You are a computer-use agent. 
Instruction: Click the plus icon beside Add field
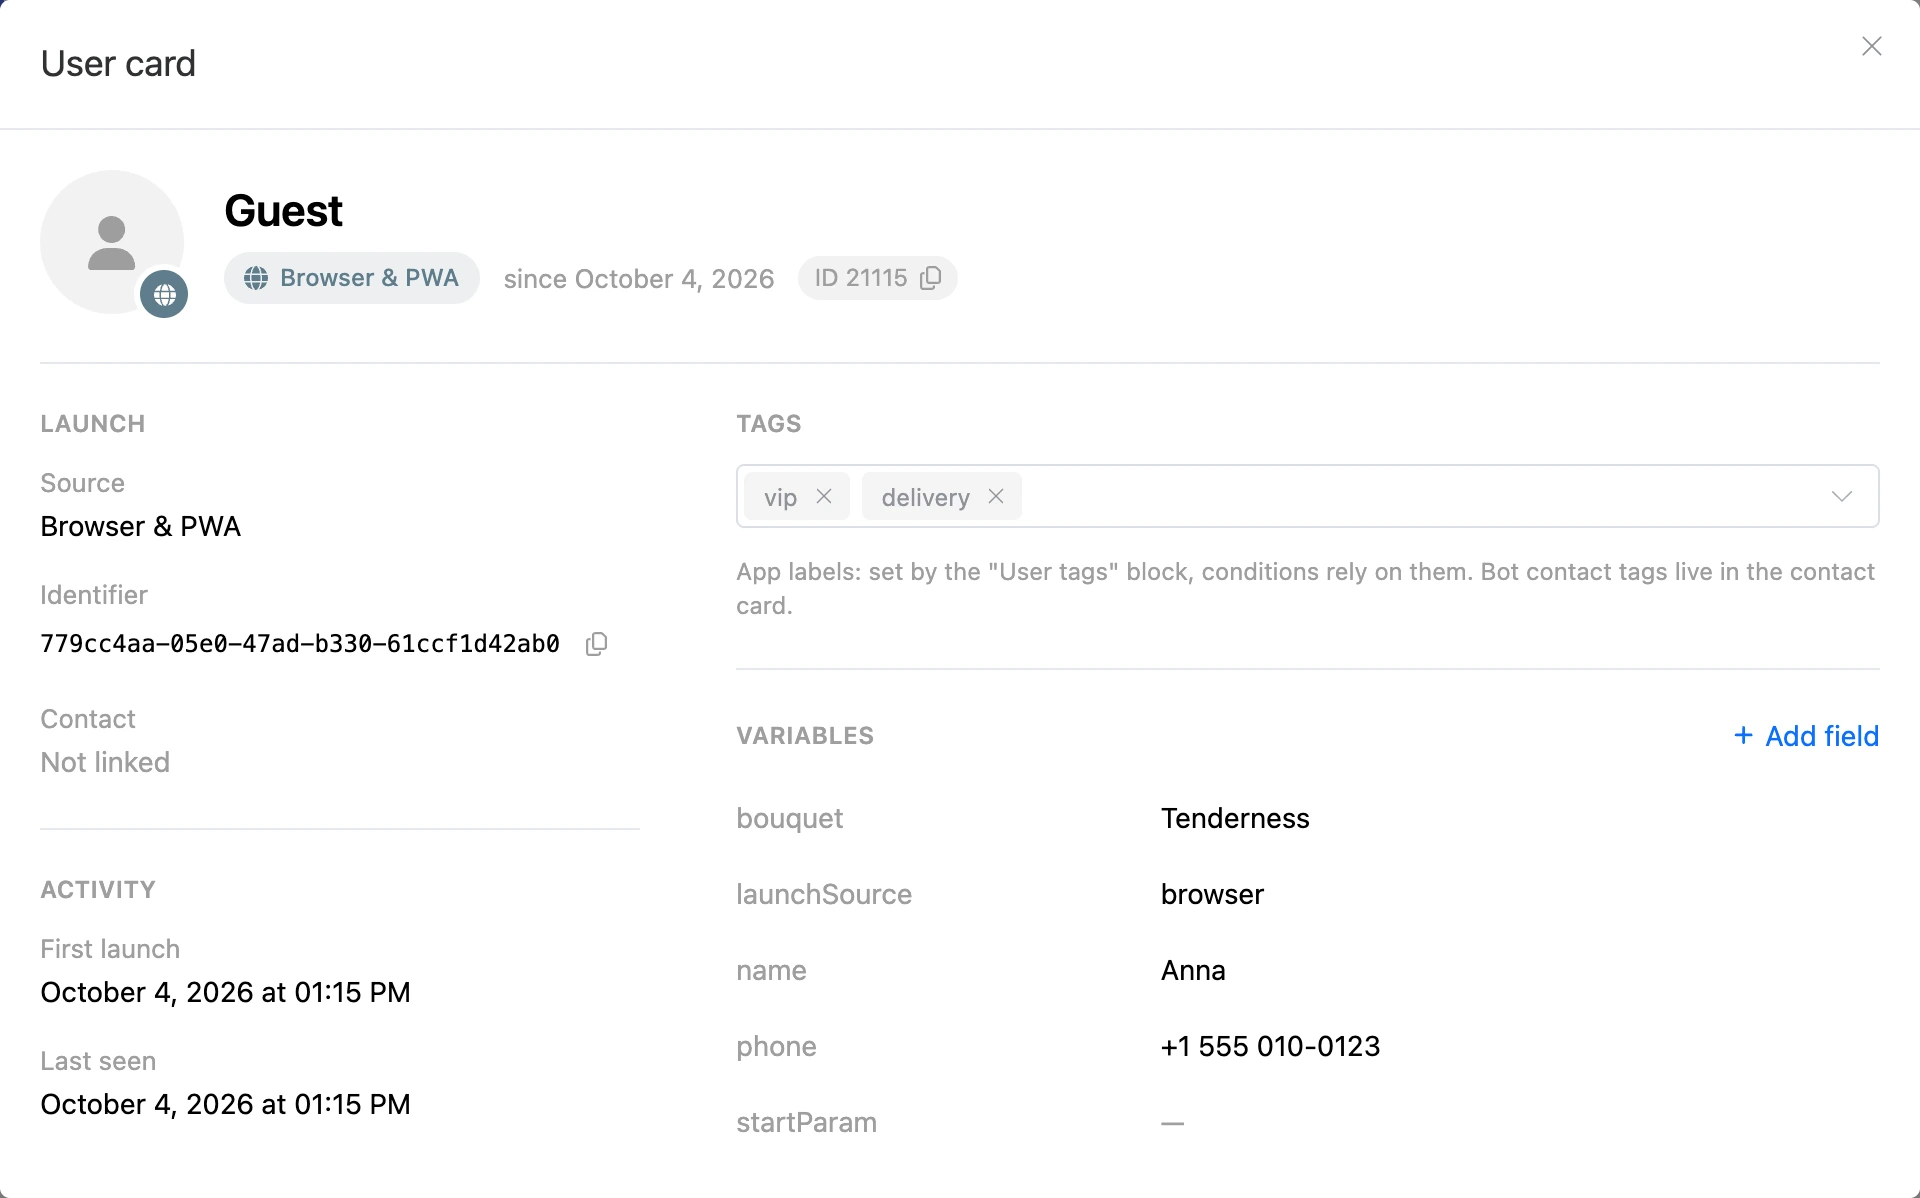point(1743,735)
